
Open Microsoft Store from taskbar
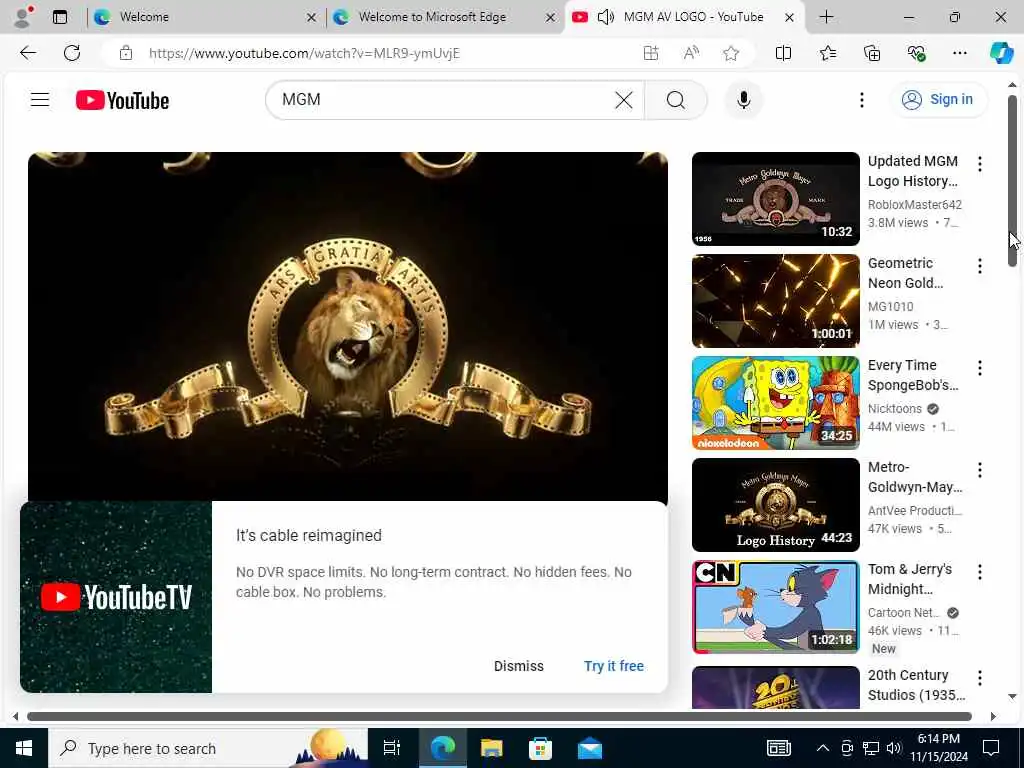pos(540,748)
